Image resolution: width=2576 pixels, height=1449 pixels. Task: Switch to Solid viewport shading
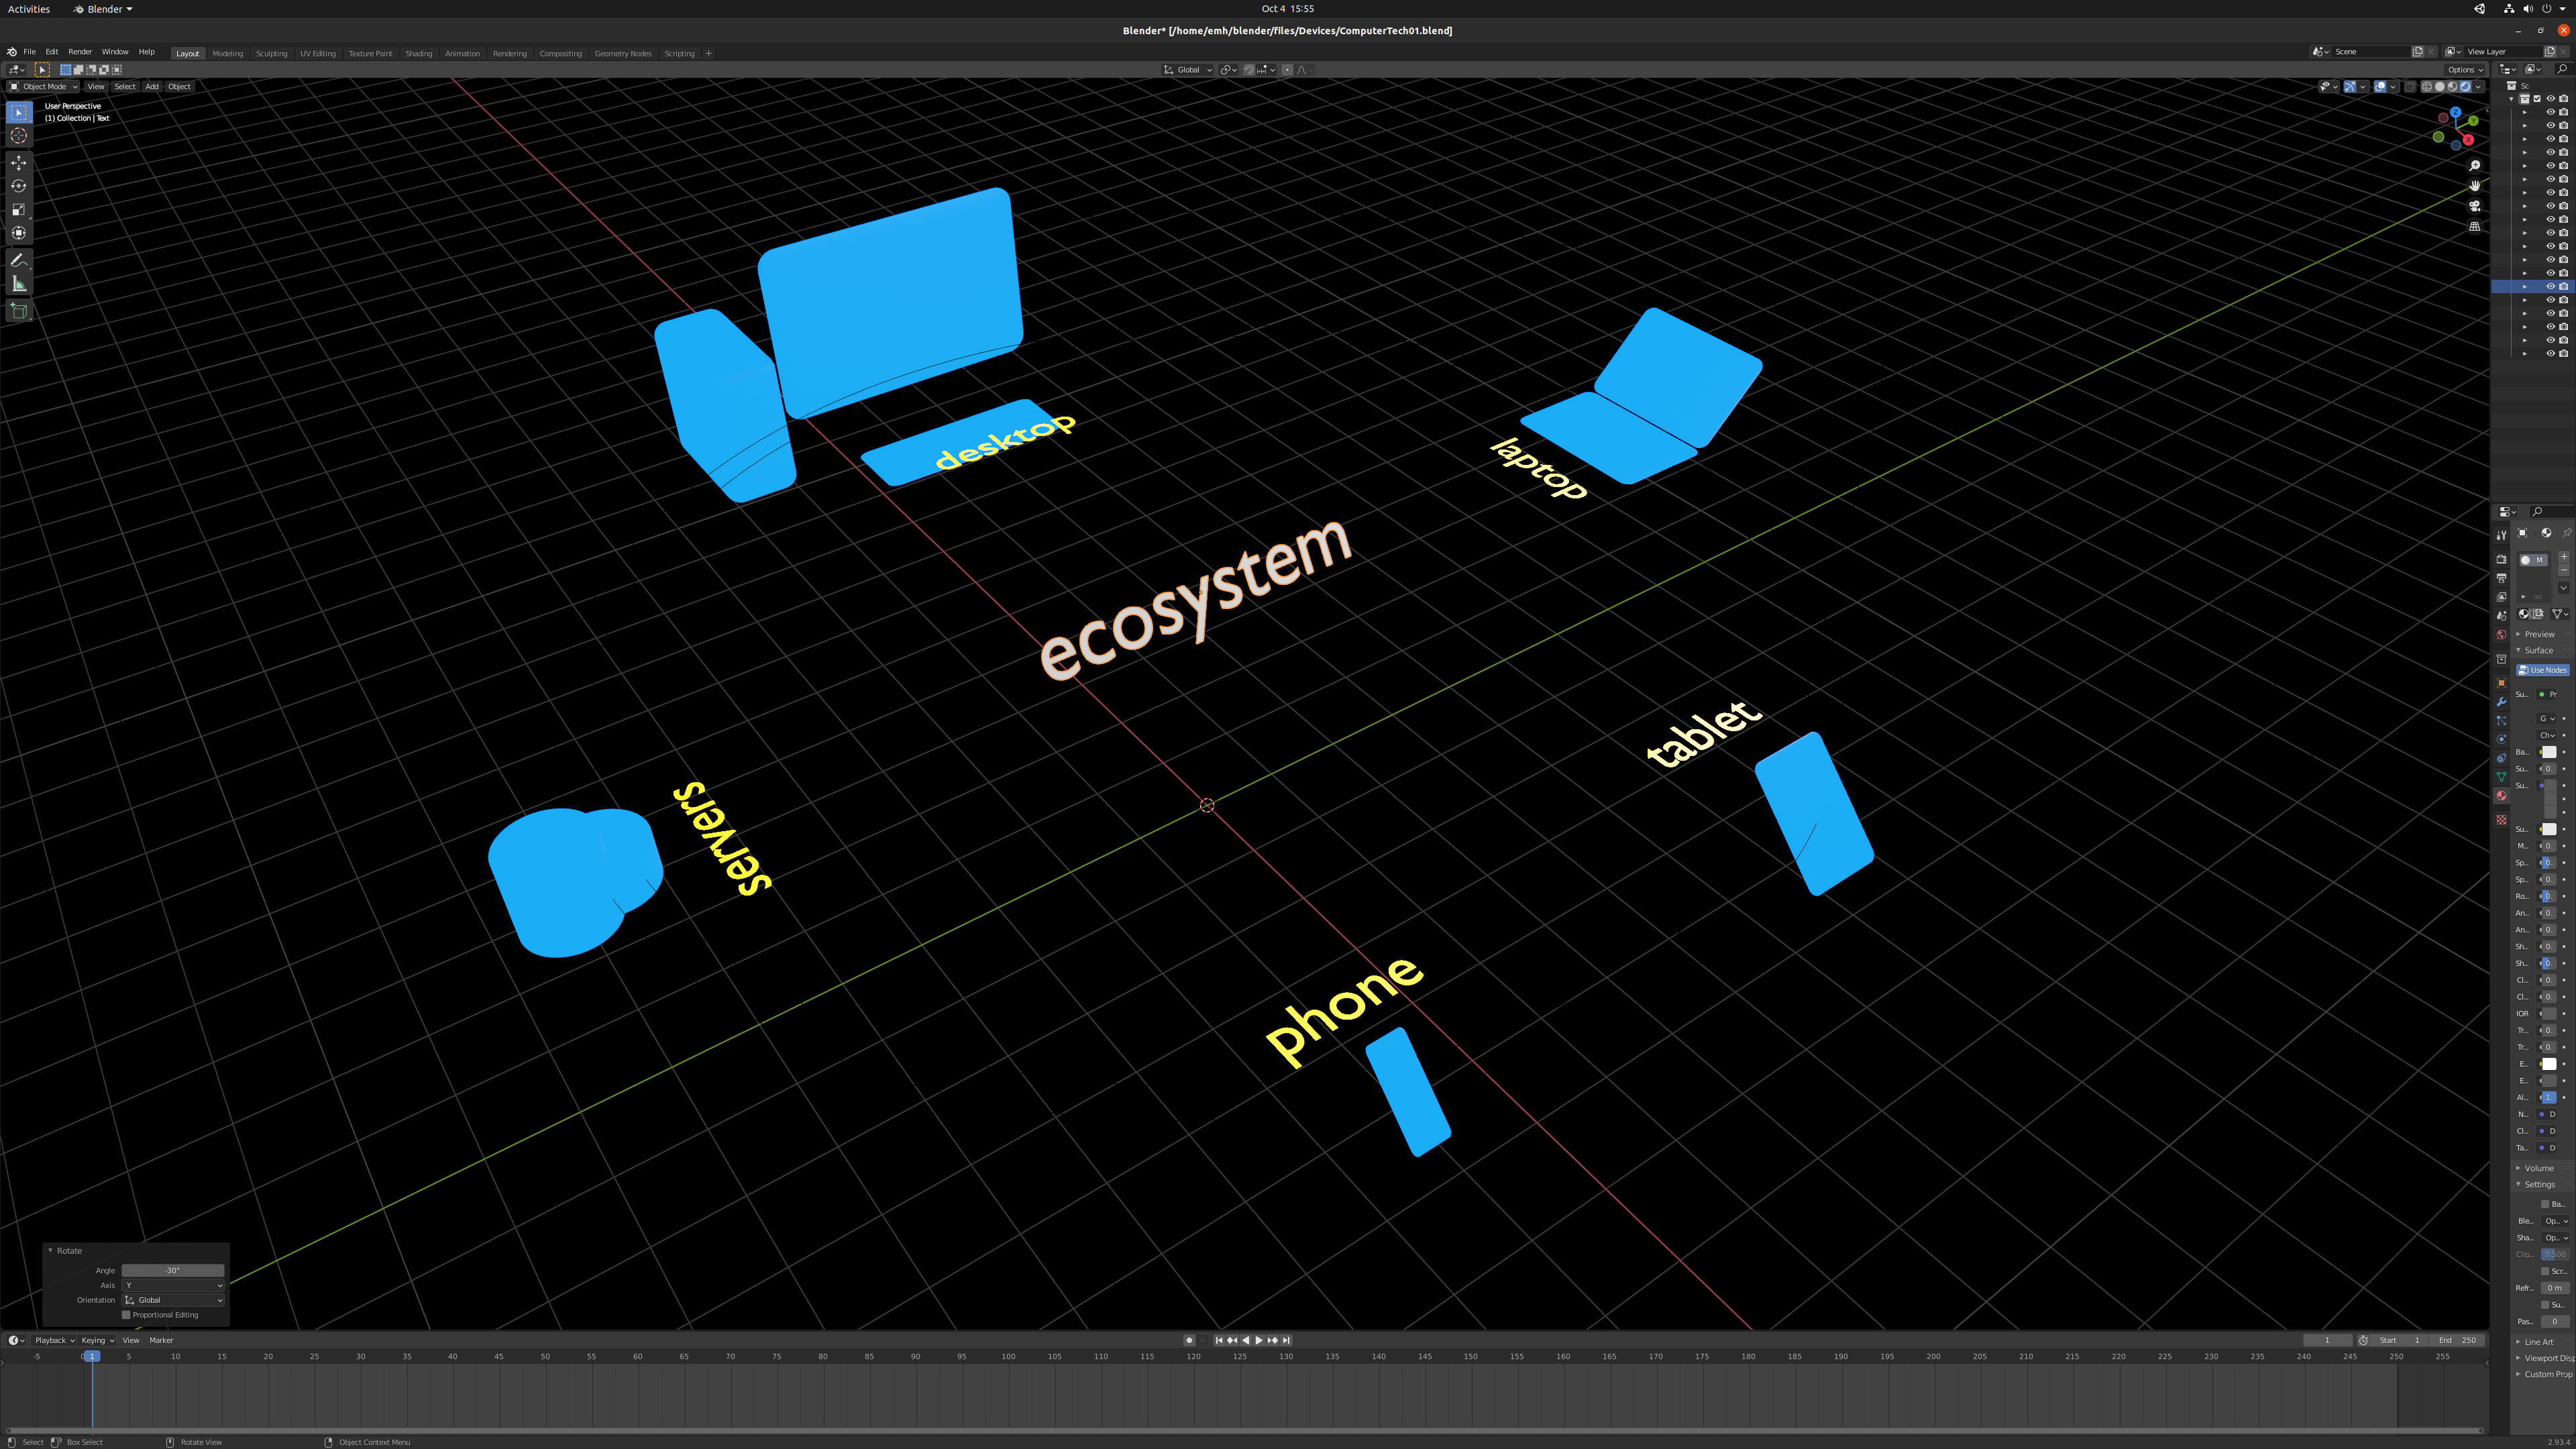(x=2440, y=87)
